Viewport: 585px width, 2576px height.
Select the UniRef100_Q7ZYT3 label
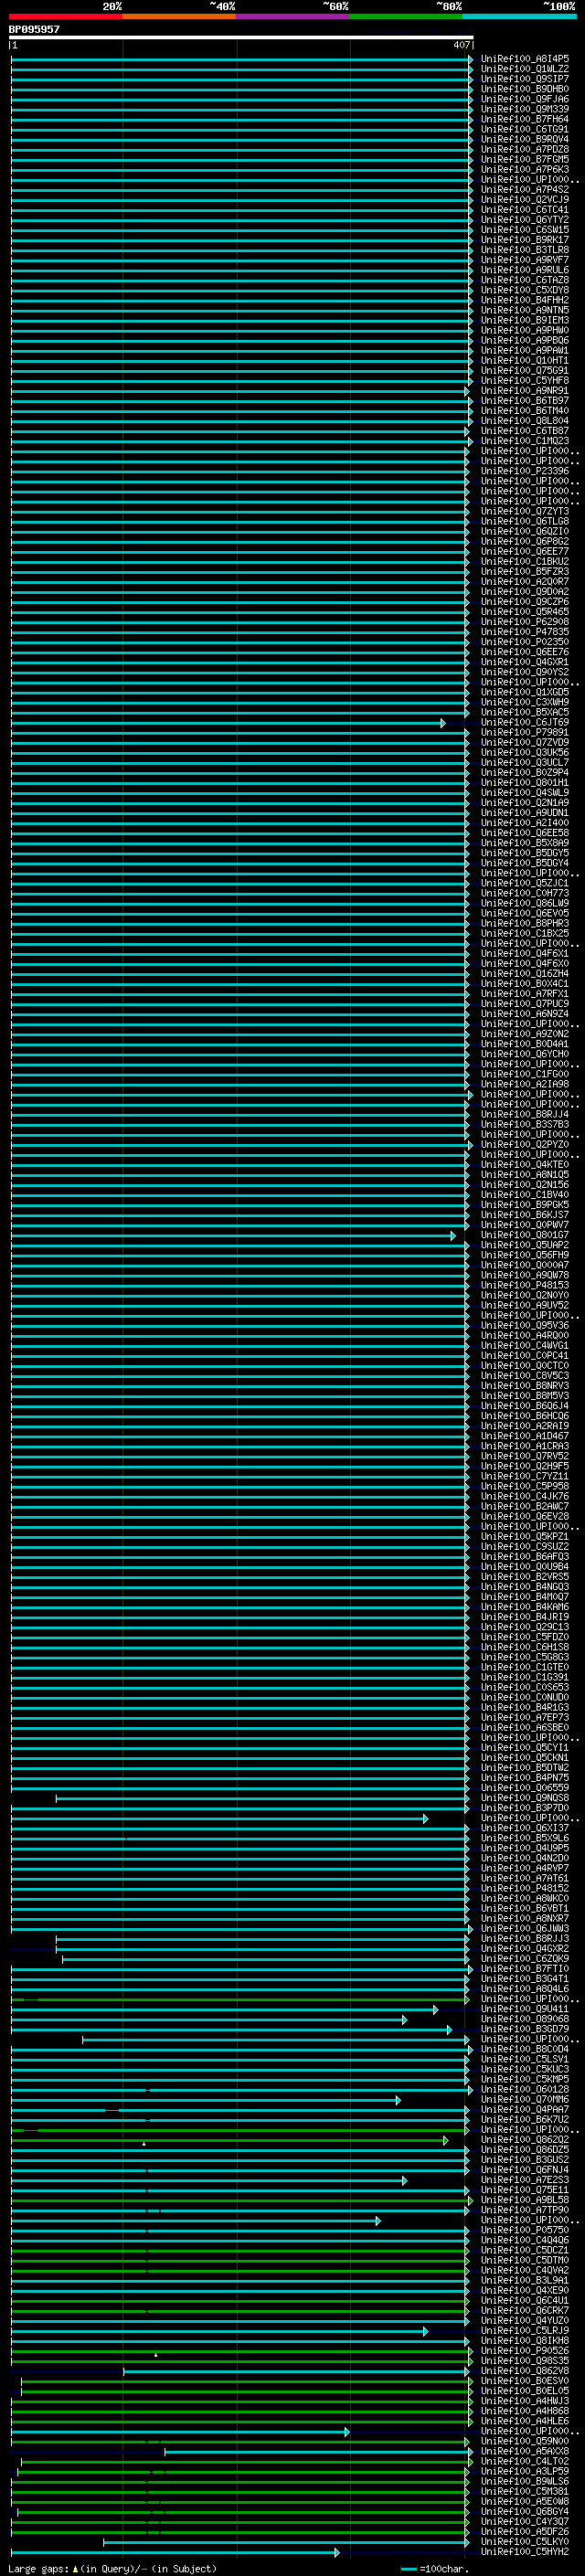coord(525,511)
